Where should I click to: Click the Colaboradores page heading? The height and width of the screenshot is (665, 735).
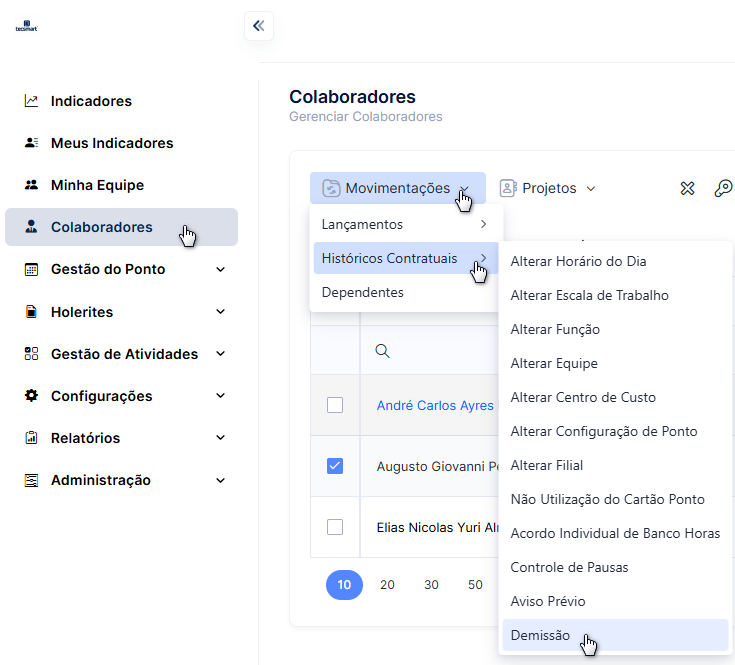[x=352, y=97]
